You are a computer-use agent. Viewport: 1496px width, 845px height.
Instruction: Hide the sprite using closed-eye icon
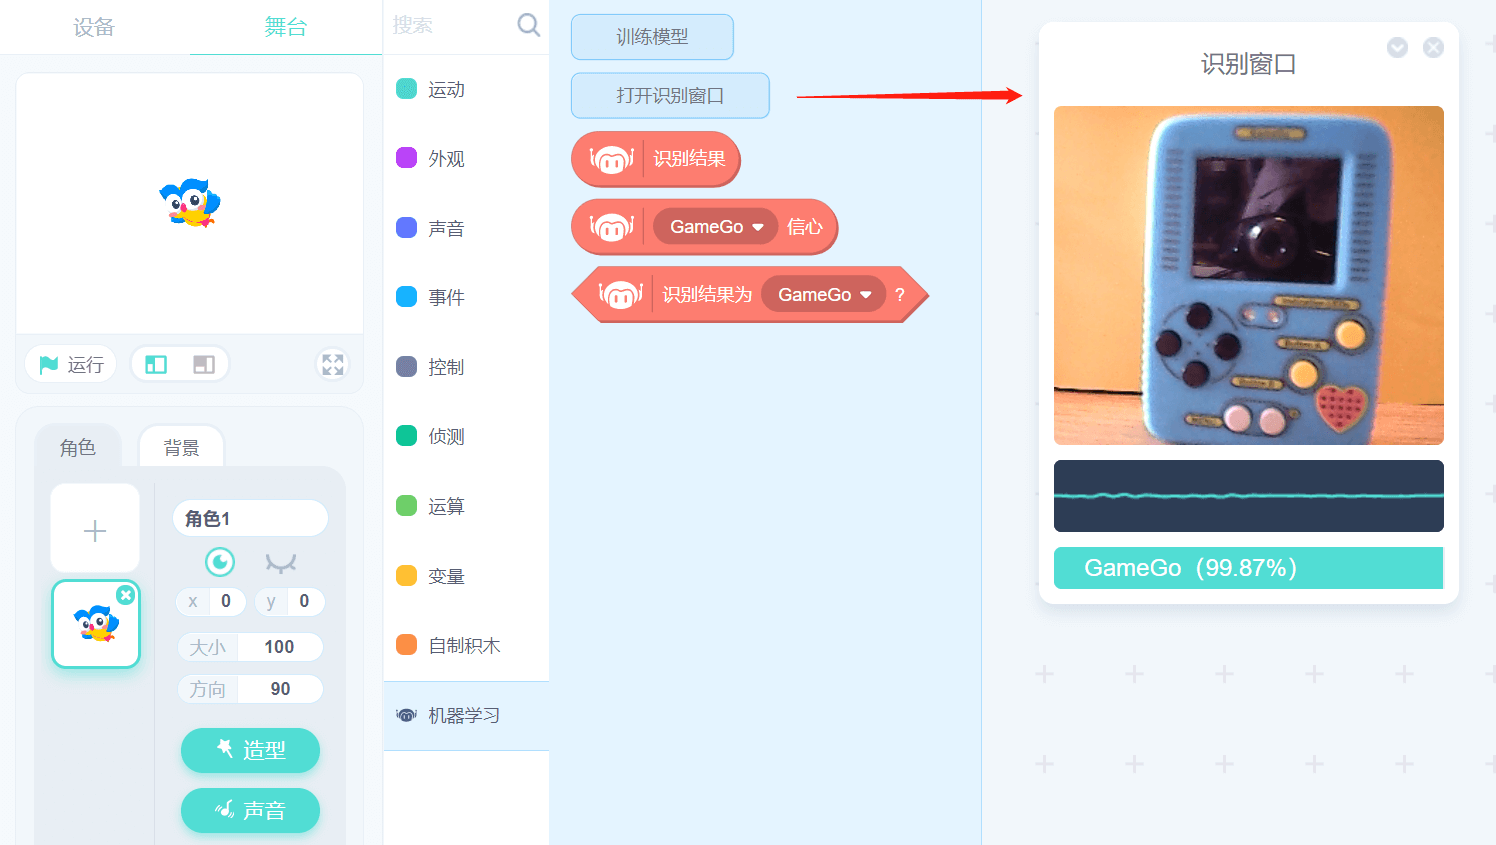coord(281,563)
